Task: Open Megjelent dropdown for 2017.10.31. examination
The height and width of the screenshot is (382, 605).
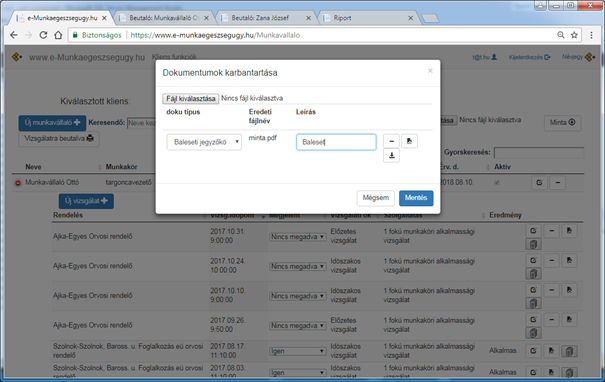Action: point(297,237)
